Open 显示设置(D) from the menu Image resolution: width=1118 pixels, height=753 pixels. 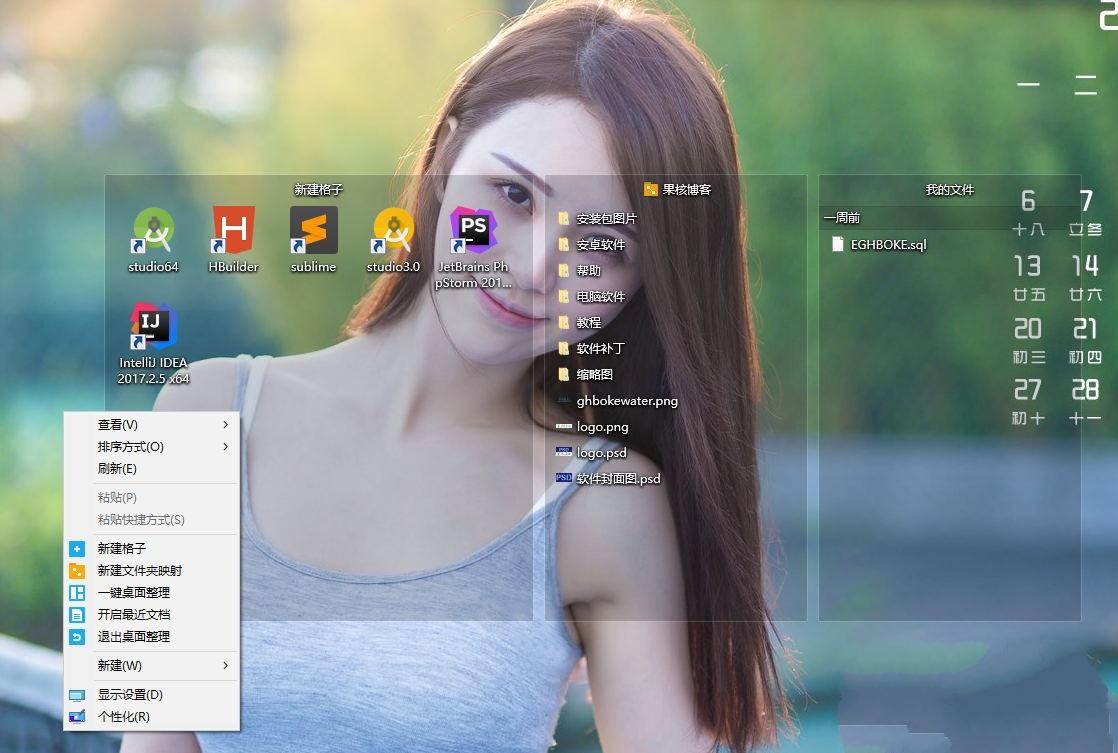click(x=130, y=695)
